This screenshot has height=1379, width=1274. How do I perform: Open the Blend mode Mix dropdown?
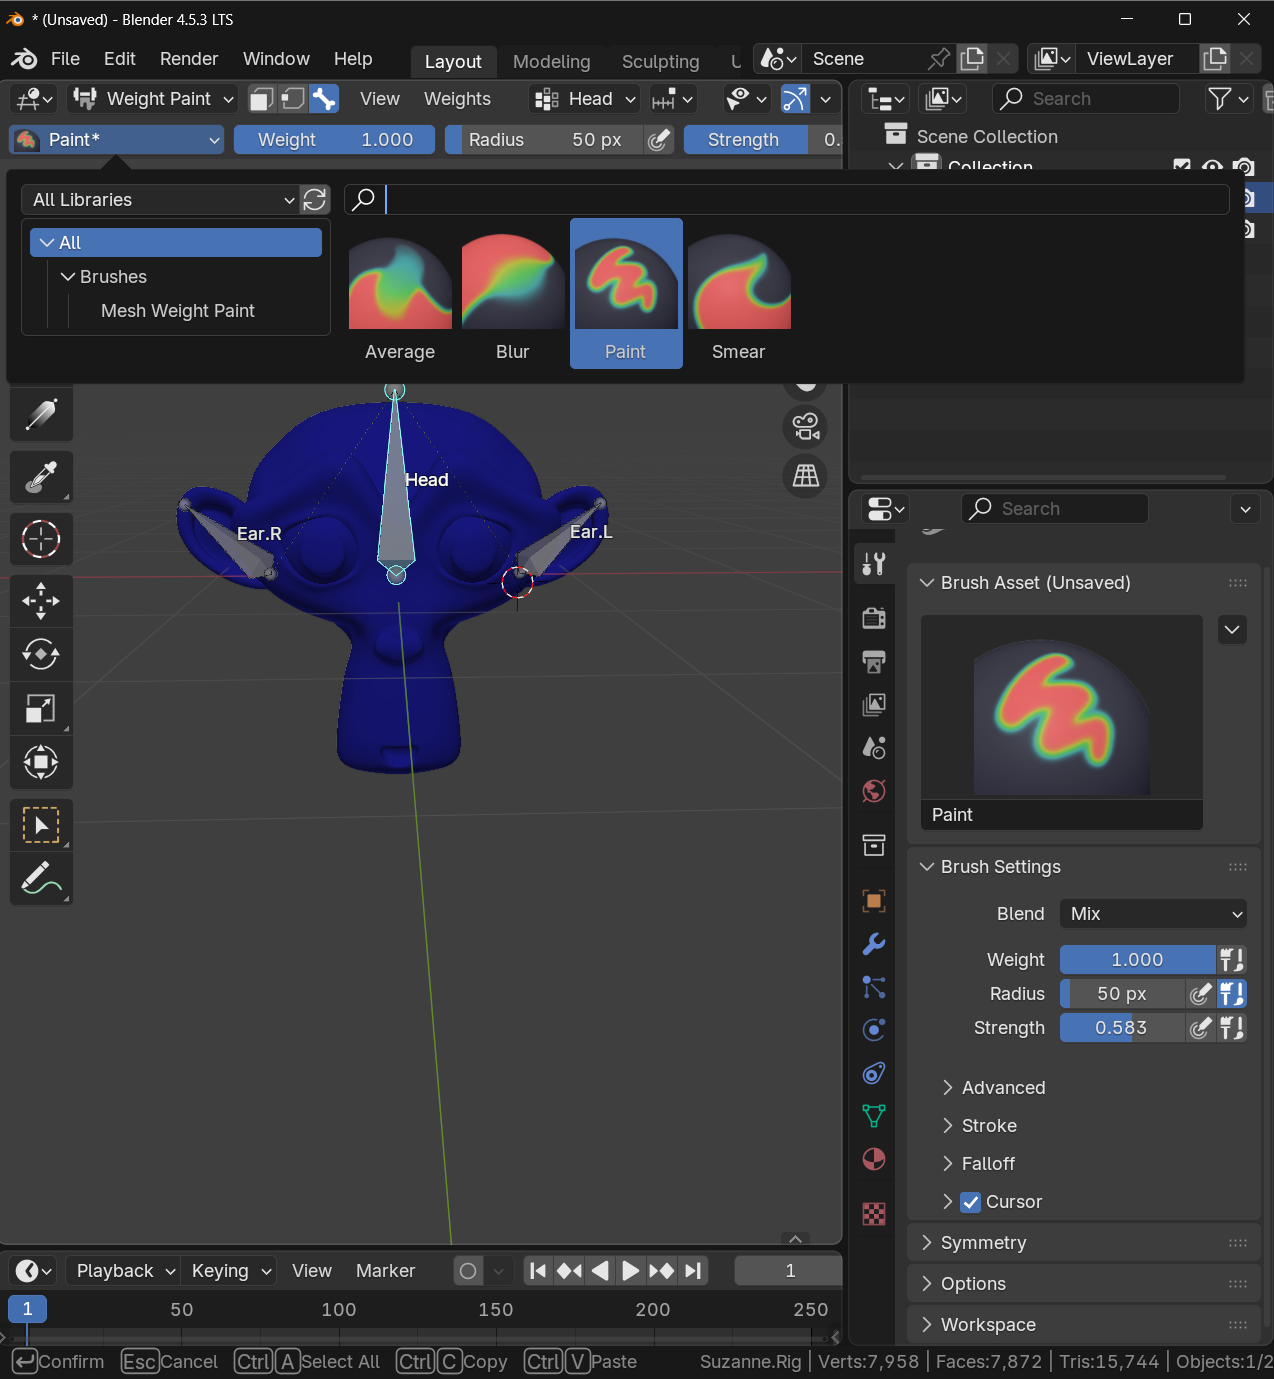[1153, 914]
